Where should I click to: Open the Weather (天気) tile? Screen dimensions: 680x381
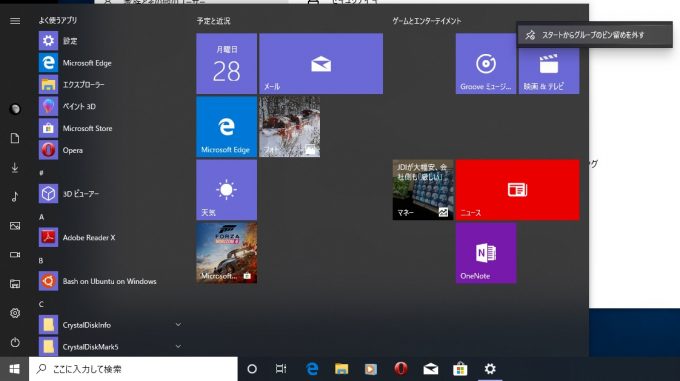tap(226, 190)
